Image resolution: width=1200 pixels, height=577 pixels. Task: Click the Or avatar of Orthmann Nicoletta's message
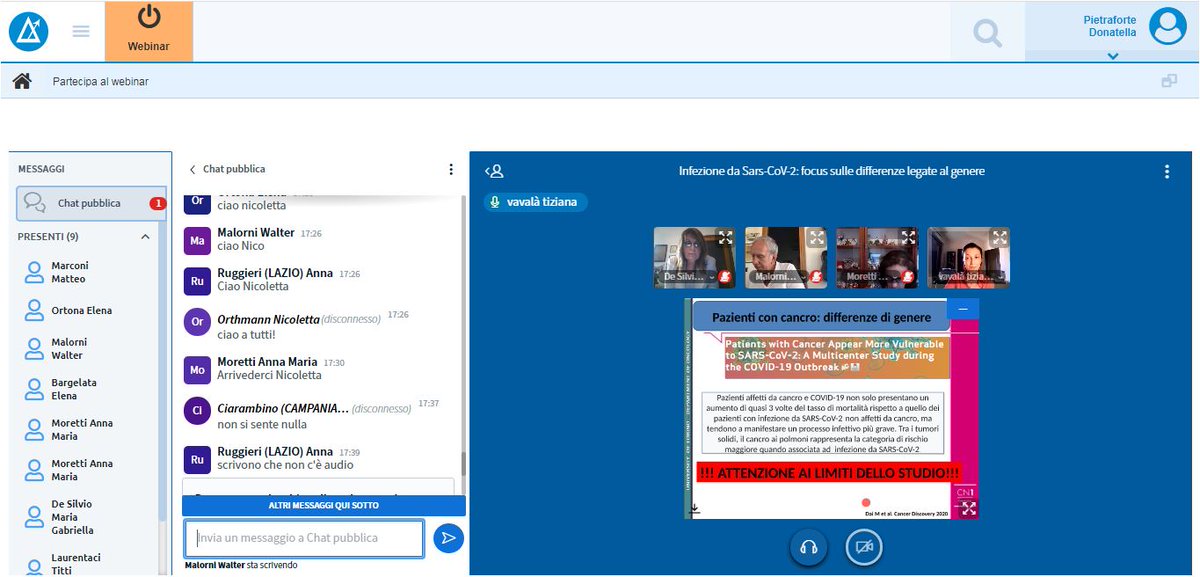[198, 322]
